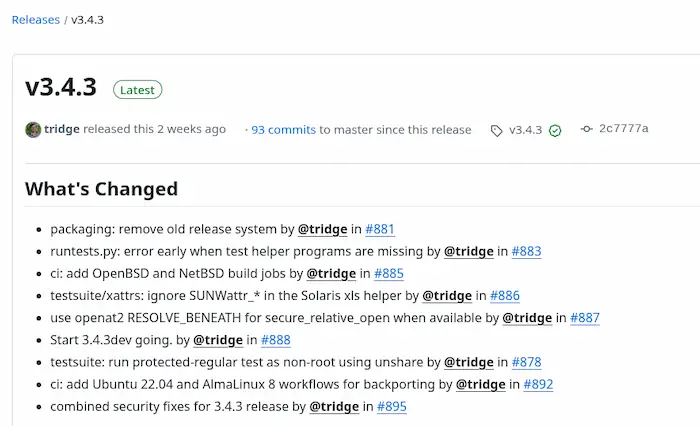Viewport: 700px width, 426px height.
Task: Open pull request #895
Action: click(392, 407)
